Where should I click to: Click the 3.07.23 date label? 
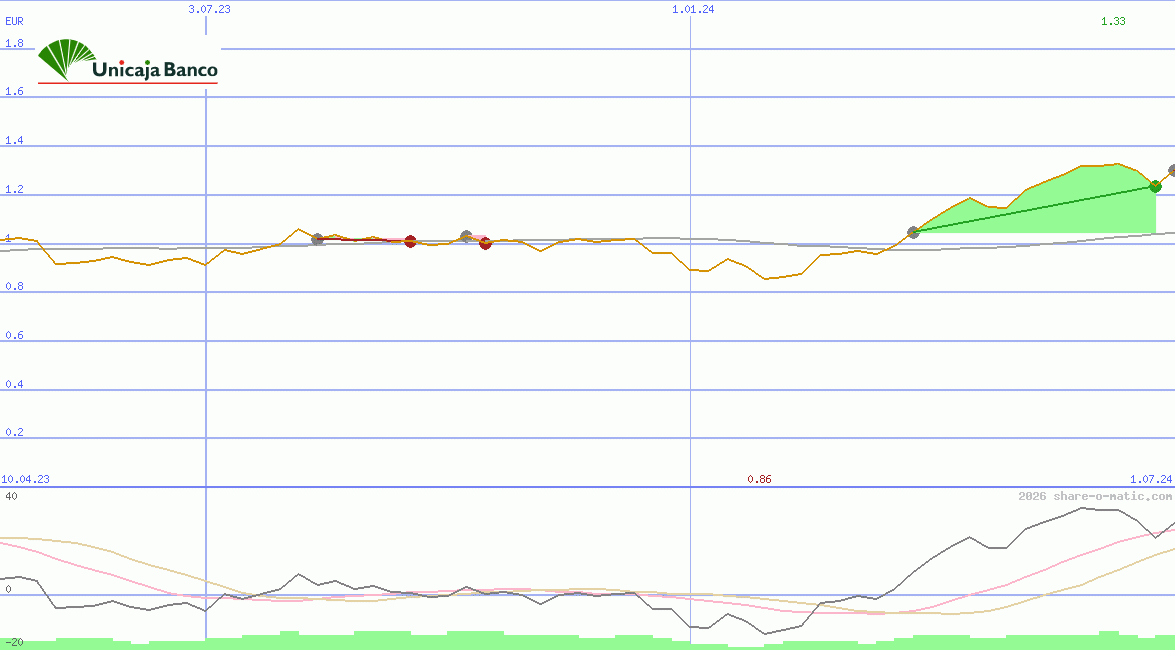point(209,9)
